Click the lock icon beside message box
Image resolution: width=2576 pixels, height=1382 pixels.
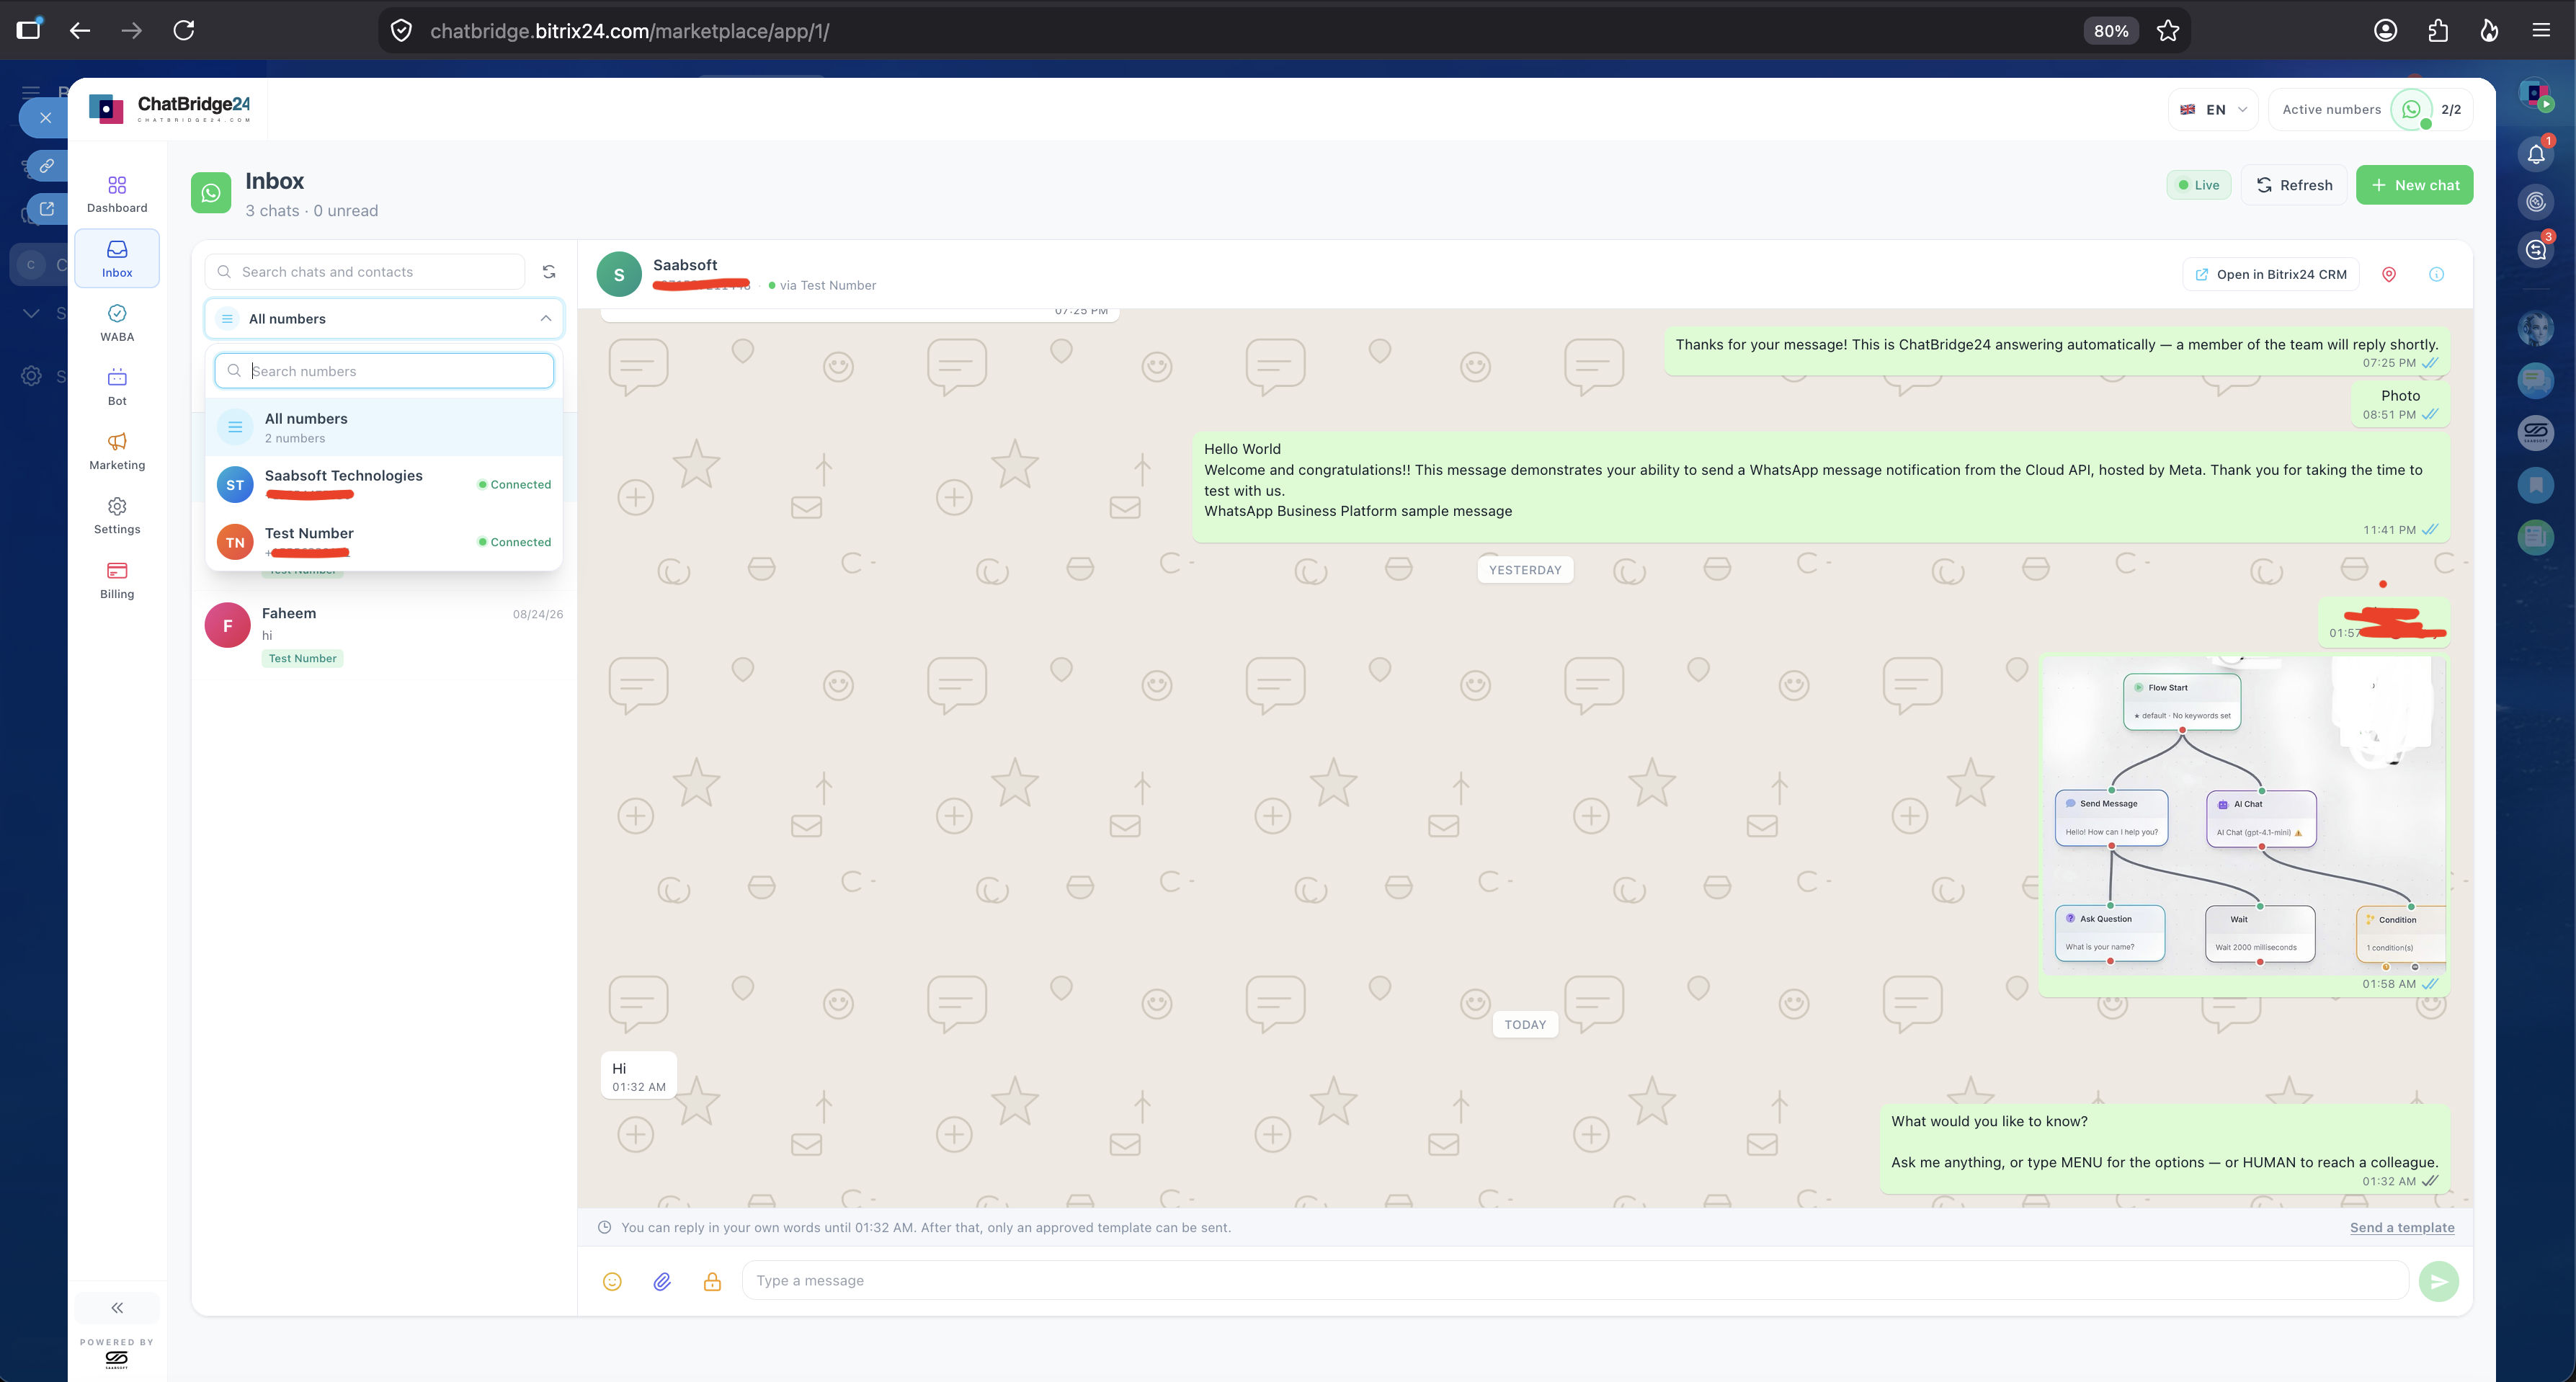click(712, 1281)
